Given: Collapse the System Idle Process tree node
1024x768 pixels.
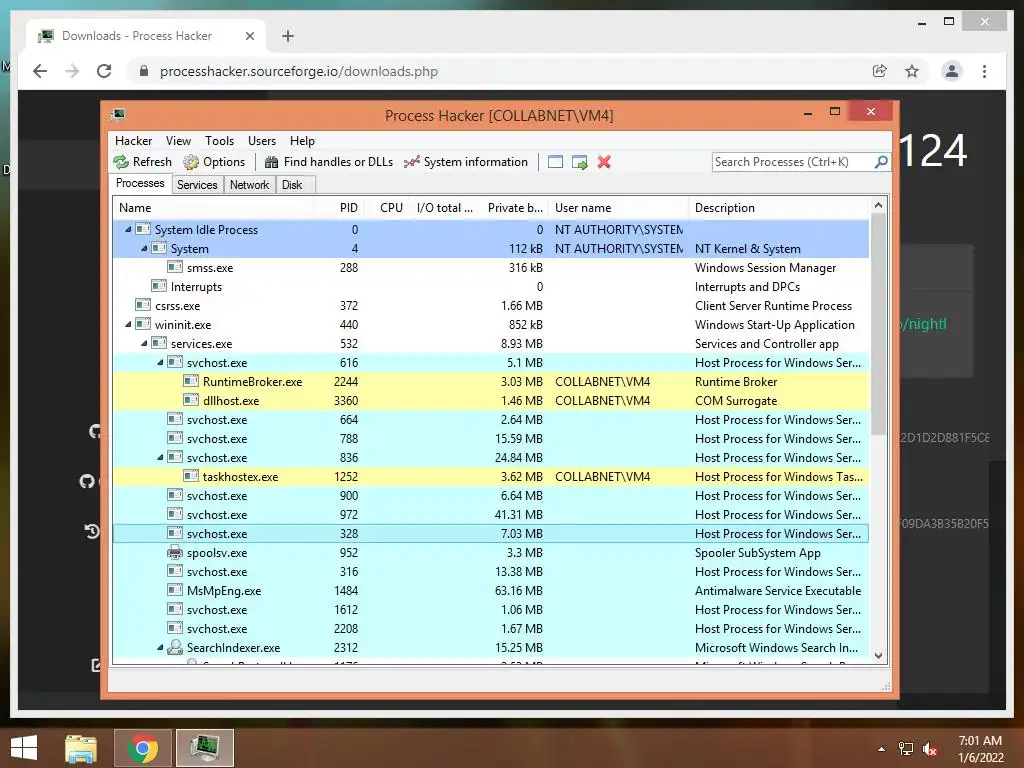Looking at the screenshot, I should [128, 230].
